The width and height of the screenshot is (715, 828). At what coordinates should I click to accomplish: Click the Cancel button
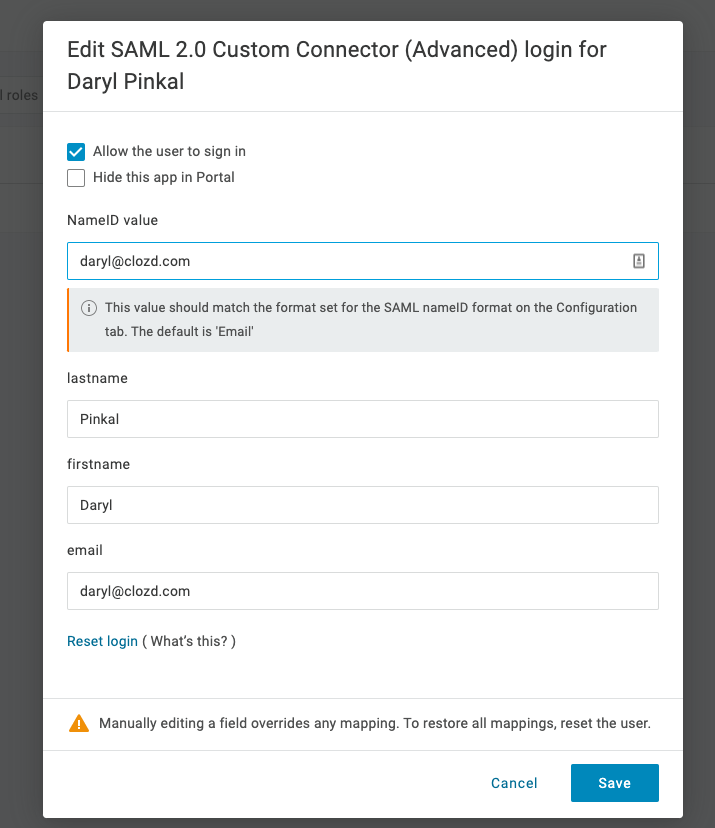pos(514,783)
